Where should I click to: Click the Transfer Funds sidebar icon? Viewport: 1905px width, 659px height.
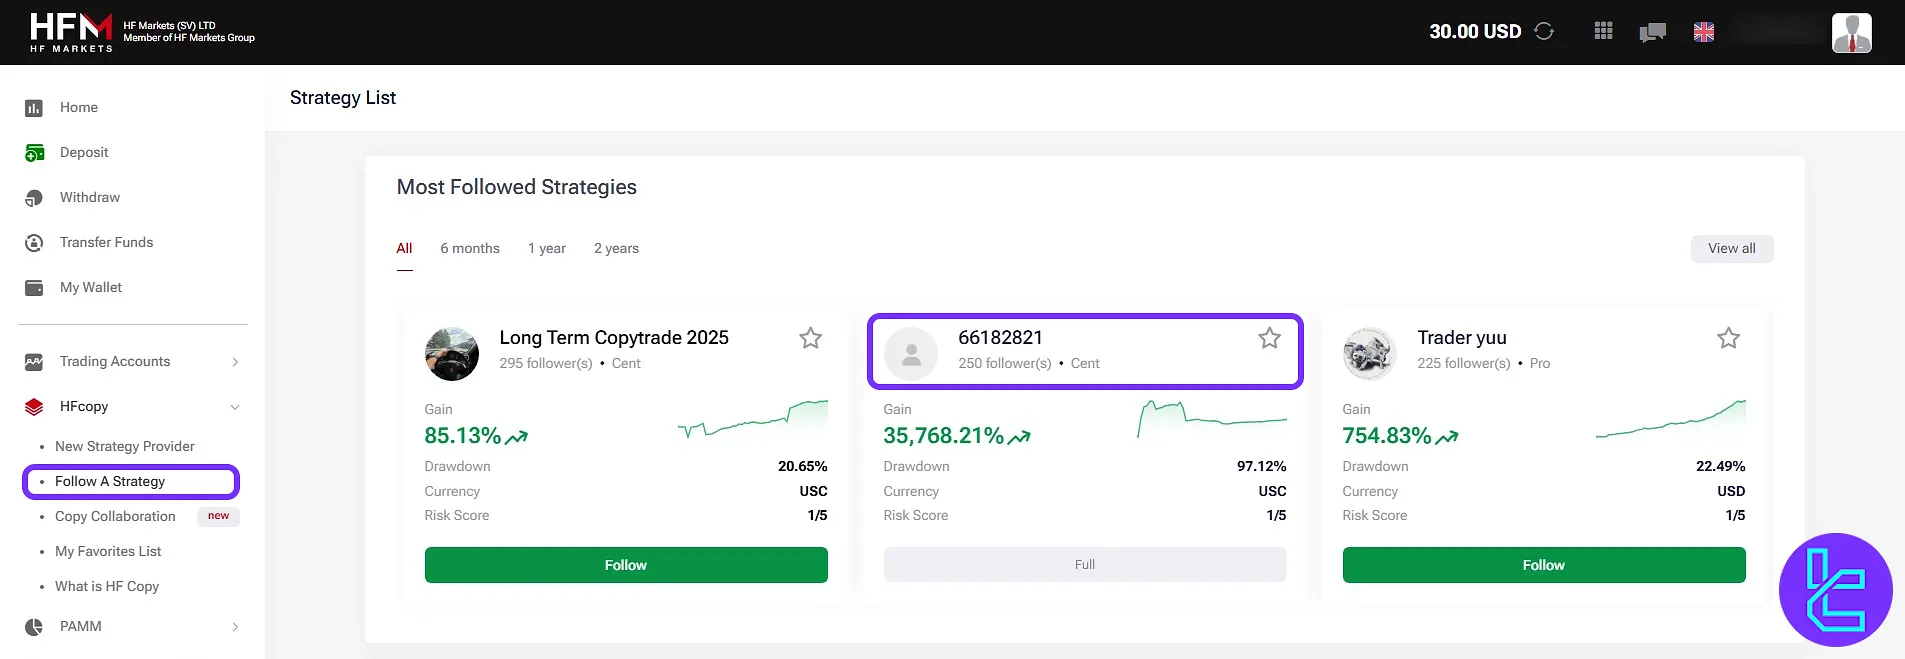click(x=34, y=243)
